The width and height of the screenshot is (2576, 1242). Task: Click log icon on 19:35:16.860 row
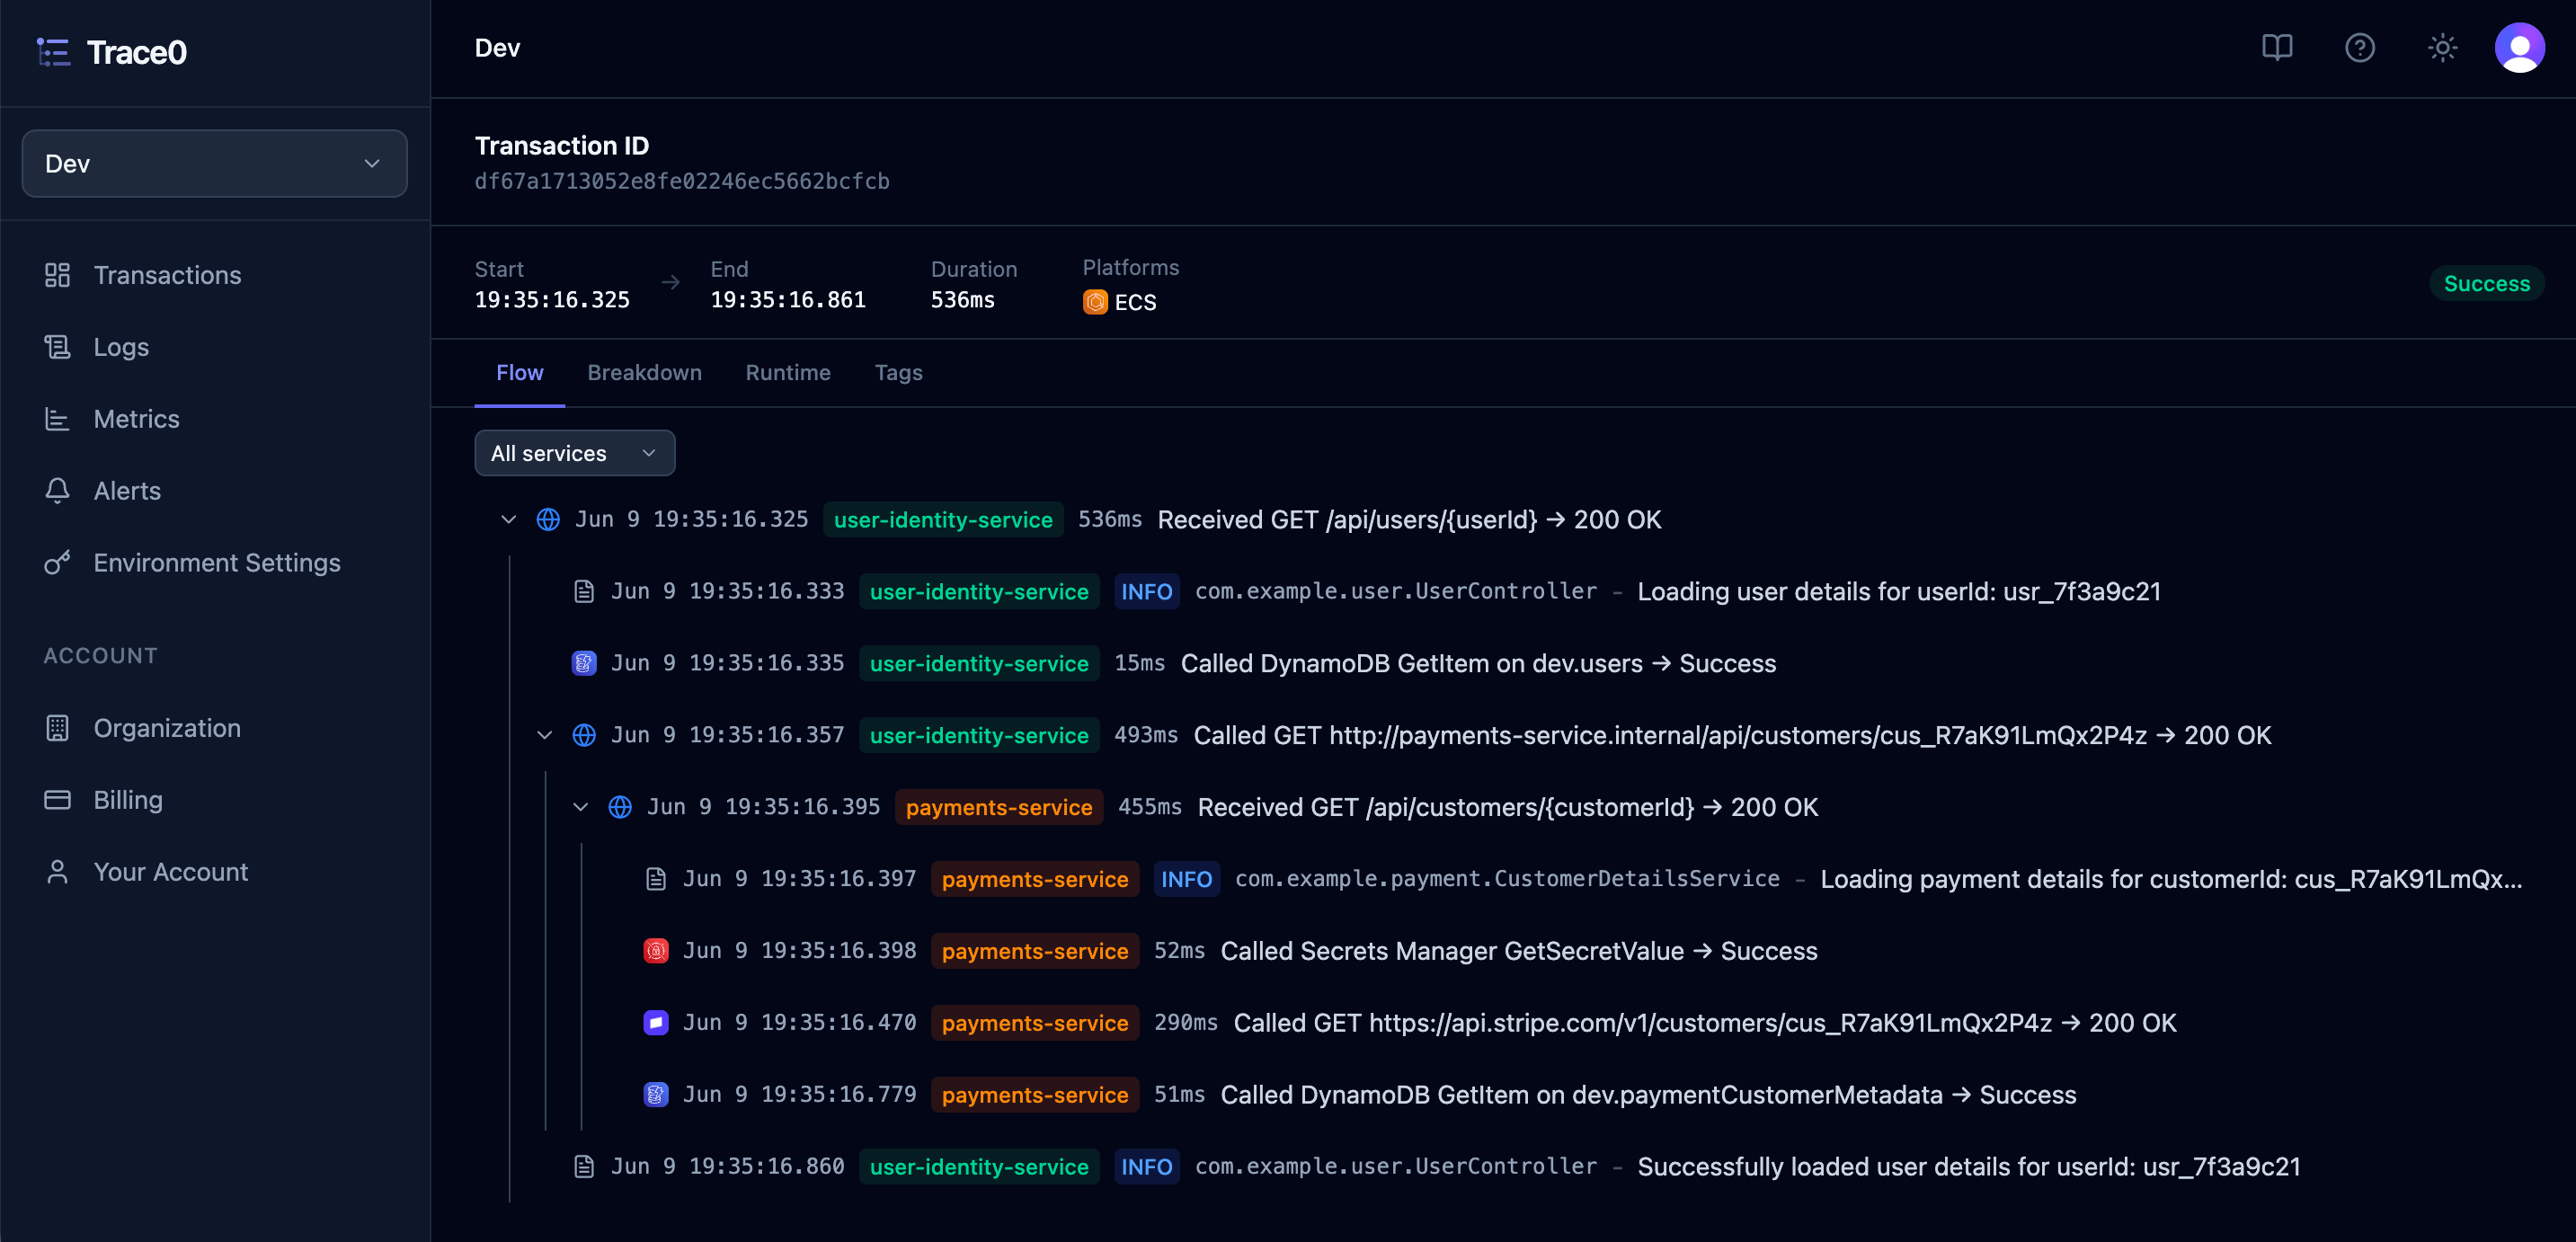point(584,1167)
